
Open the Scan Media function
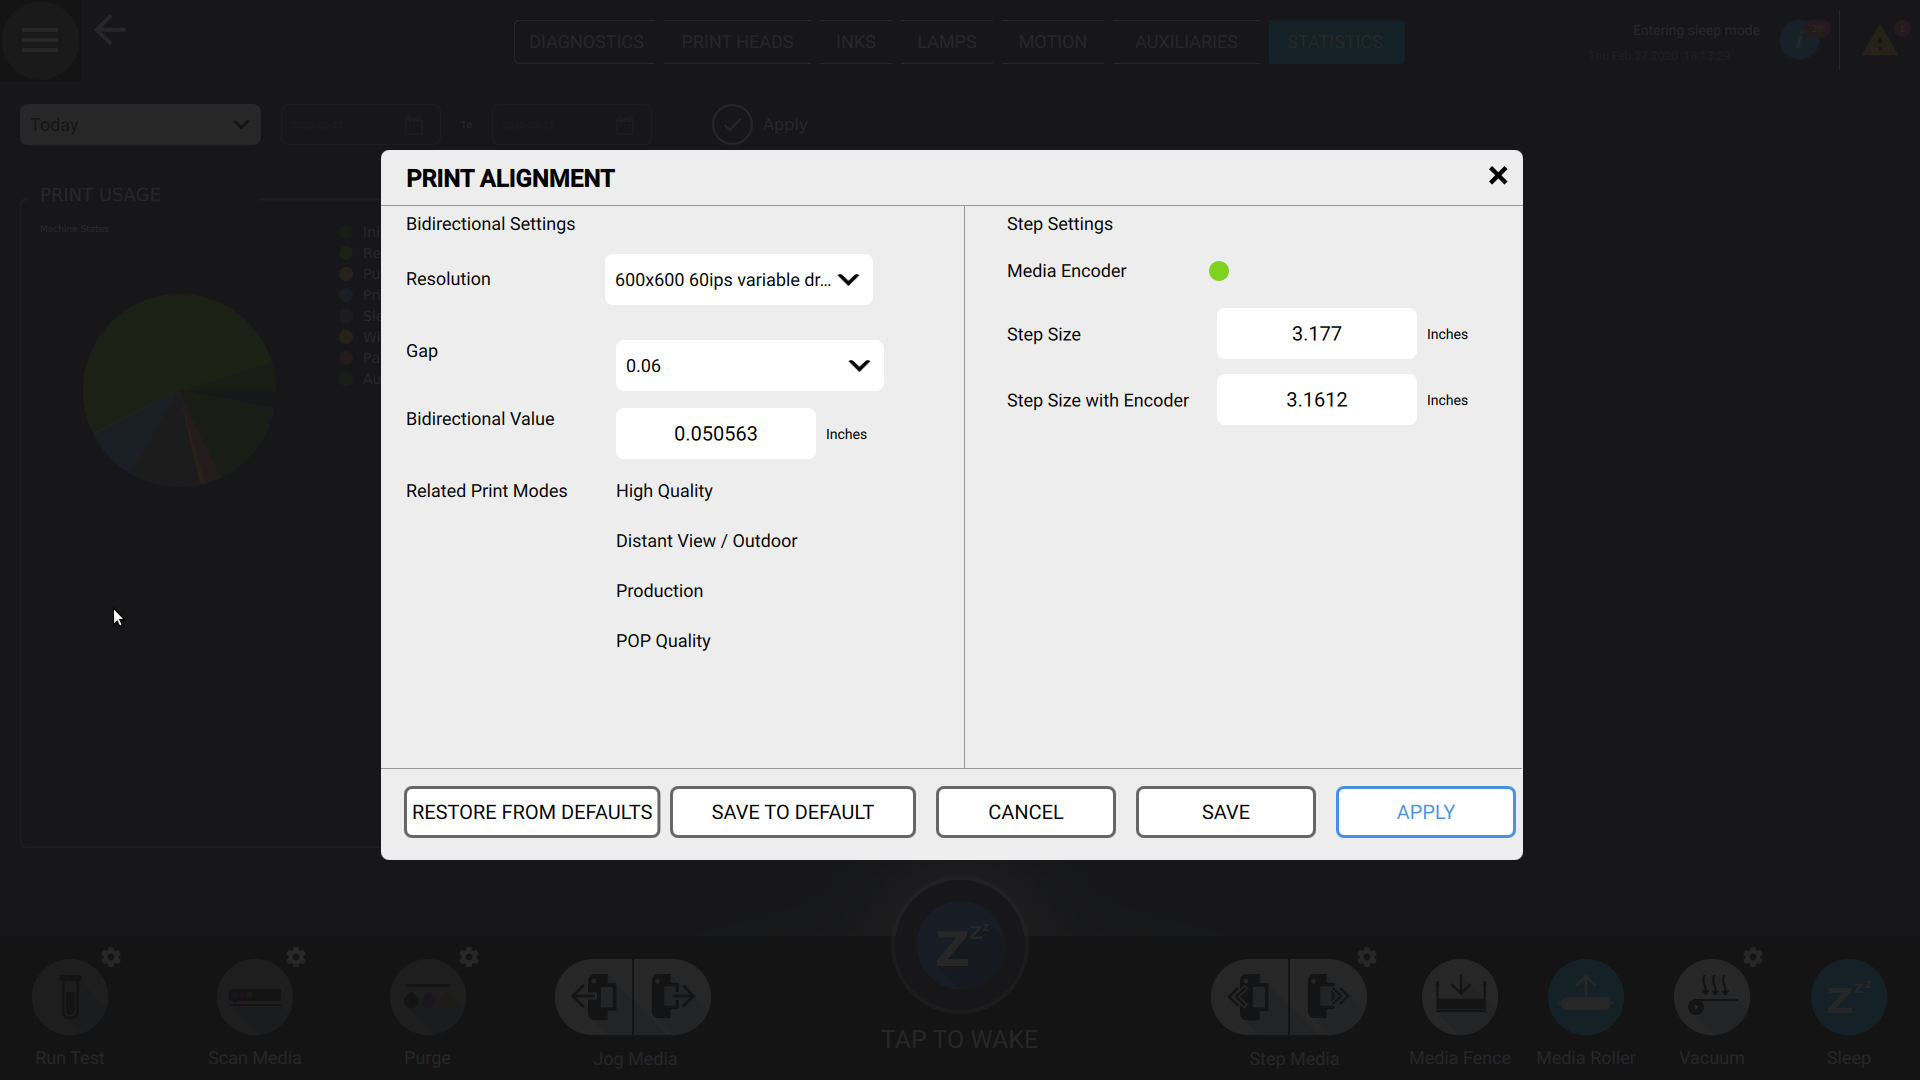255,996
